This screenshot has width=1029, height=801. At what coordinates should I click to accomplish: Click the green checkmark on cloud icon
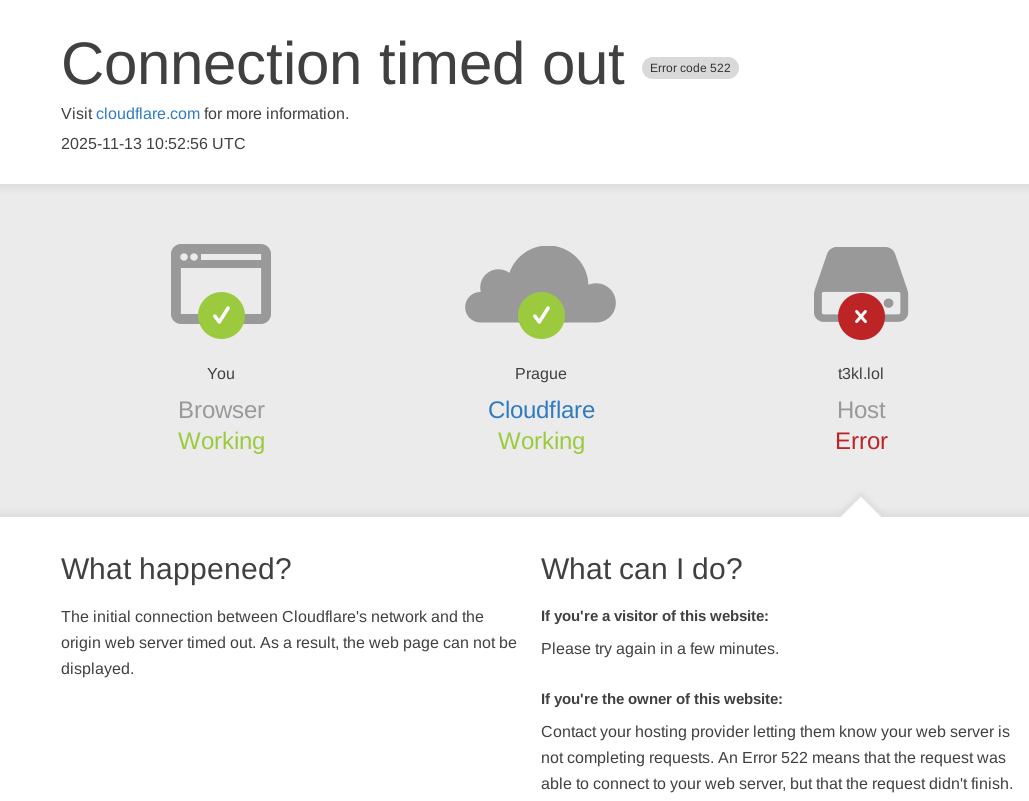[541, 315]
